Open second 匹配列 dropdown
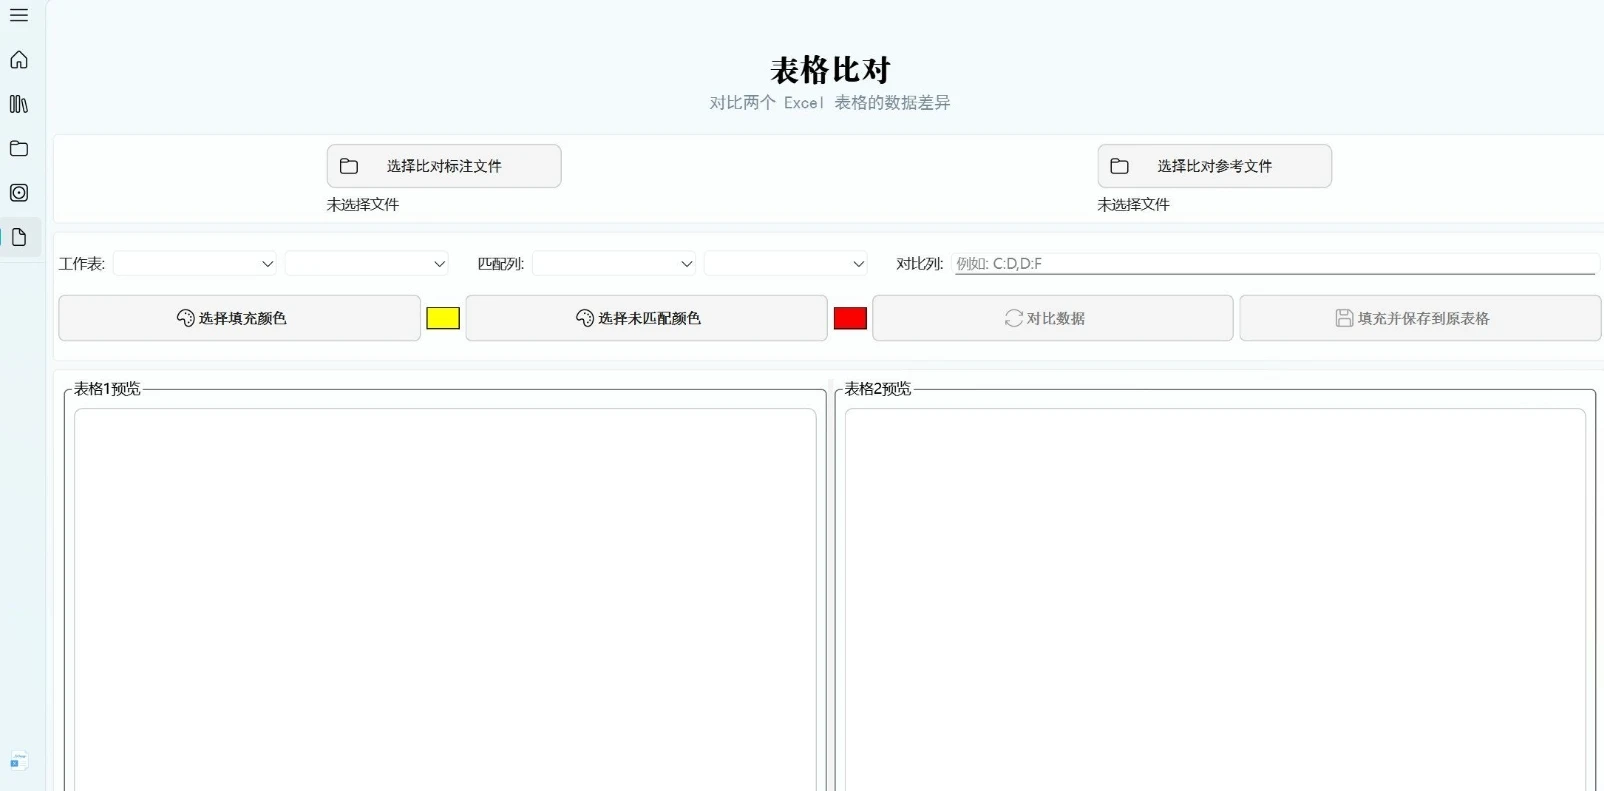This screenshot has height=791, width=1604. [786, 264]
